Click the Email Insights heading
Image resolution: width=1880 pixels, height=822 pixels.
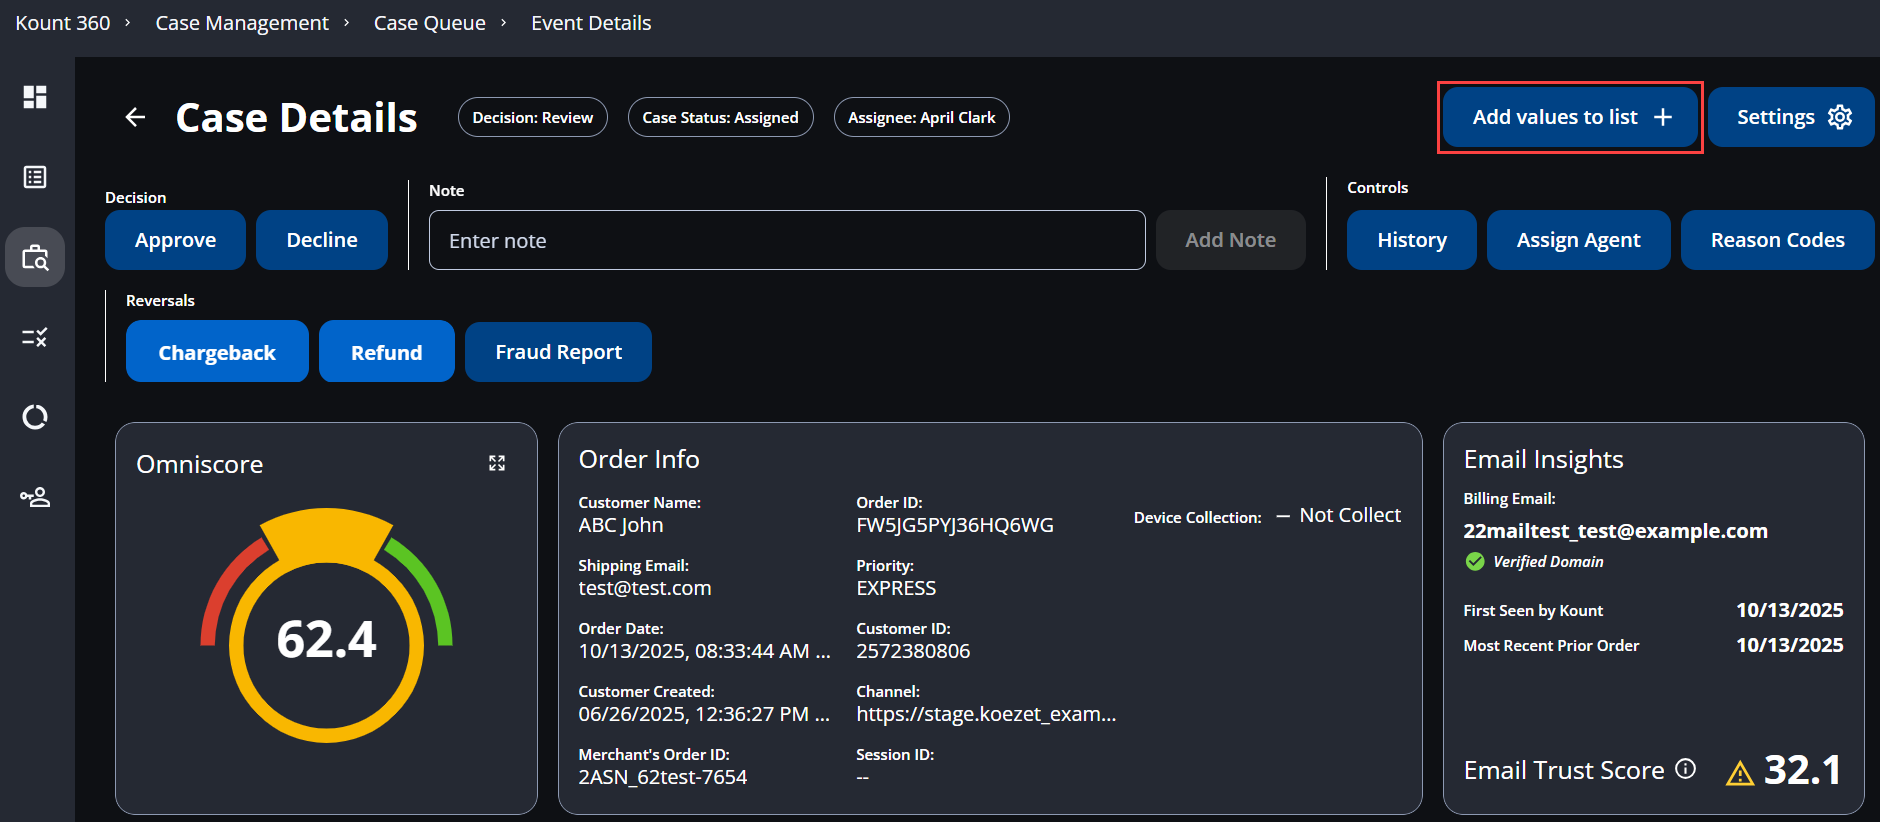(x=1543, y=459)
